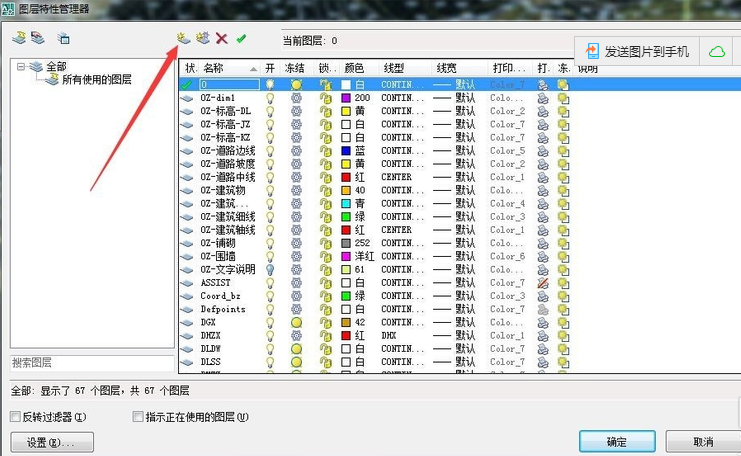The image size is (741, 456).
Task: Click the Layer States Manager icon
Action: click(x=63, y=39)
